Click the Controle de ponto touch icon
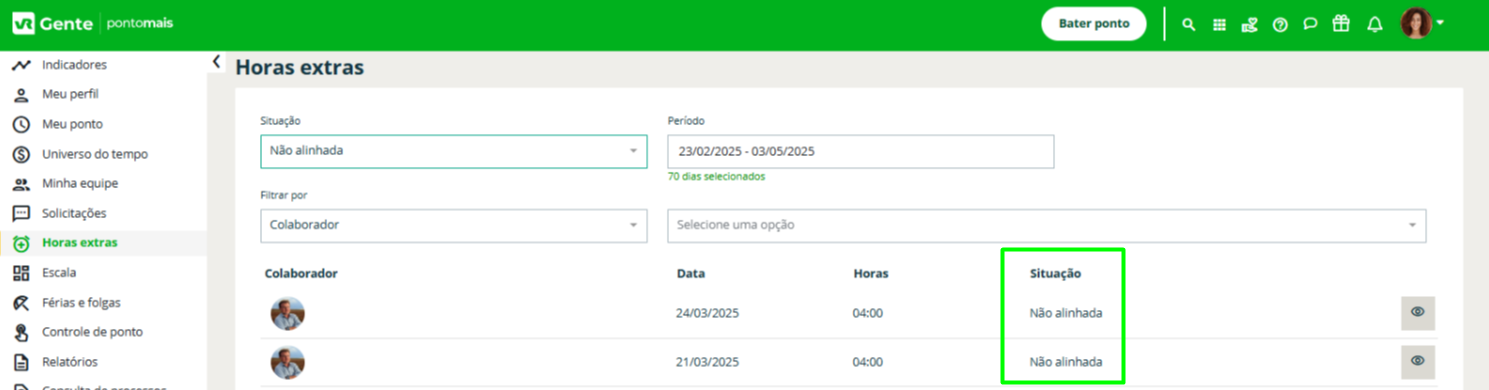The width and height of the screenshot is (1489, 390). coord(21,332)
